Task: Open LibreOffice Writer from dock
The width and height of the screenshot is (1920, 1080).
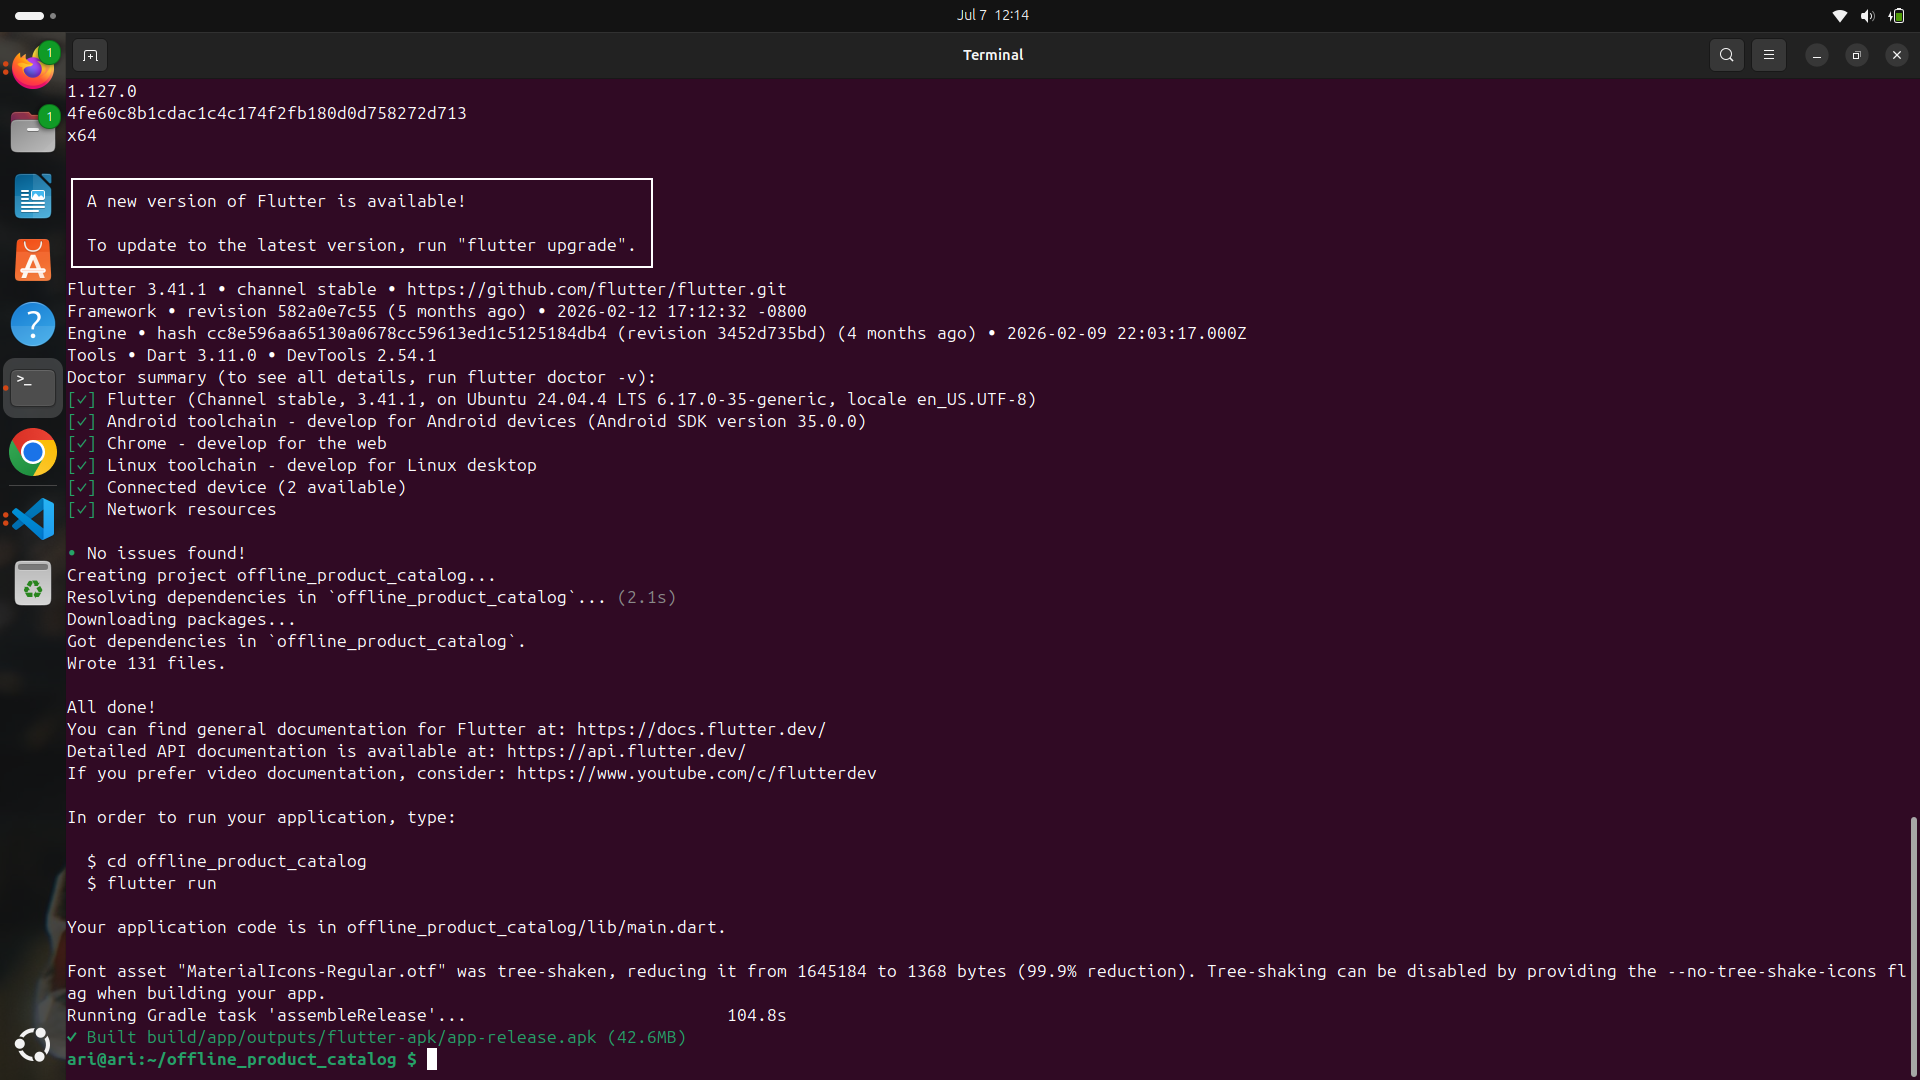Action: tap(33, 196)
